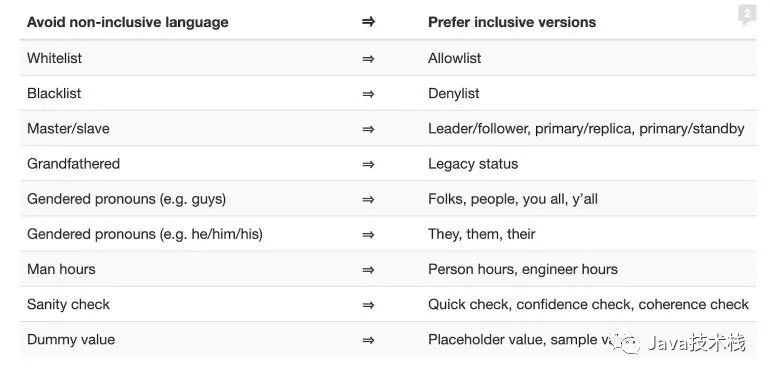The height and width of the screenshot is (376, 770).
Task: Select the 'Avoid non-inclusive language' column header
Action: (128, 22)
